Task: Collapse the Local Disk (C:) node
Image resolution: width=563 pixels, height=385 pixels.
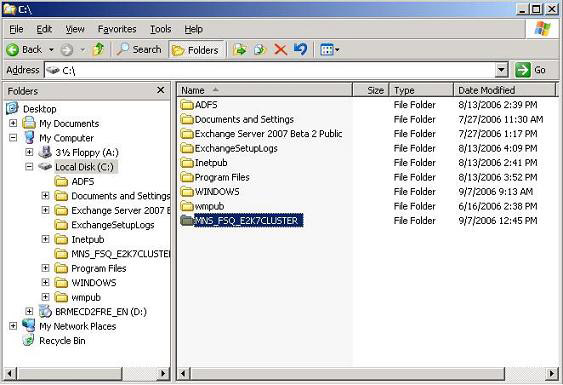Action: coord(29,167)
